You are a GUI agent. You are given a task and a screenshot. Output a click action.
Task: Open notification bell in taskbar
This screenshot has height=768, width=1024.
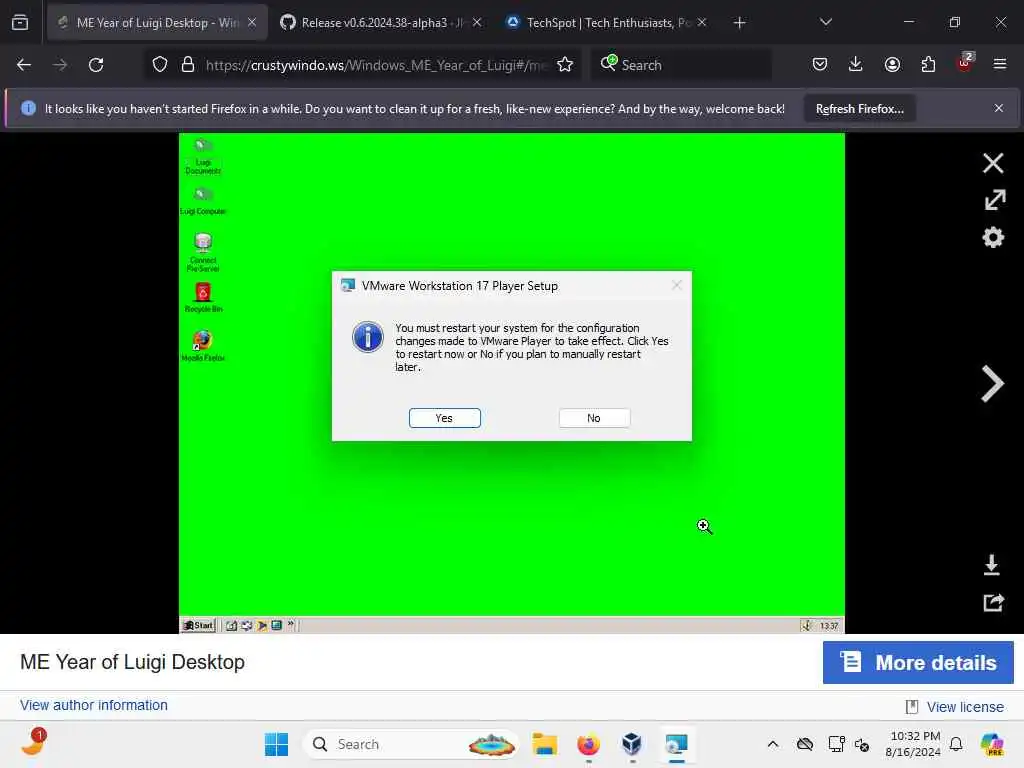(955, 744)
